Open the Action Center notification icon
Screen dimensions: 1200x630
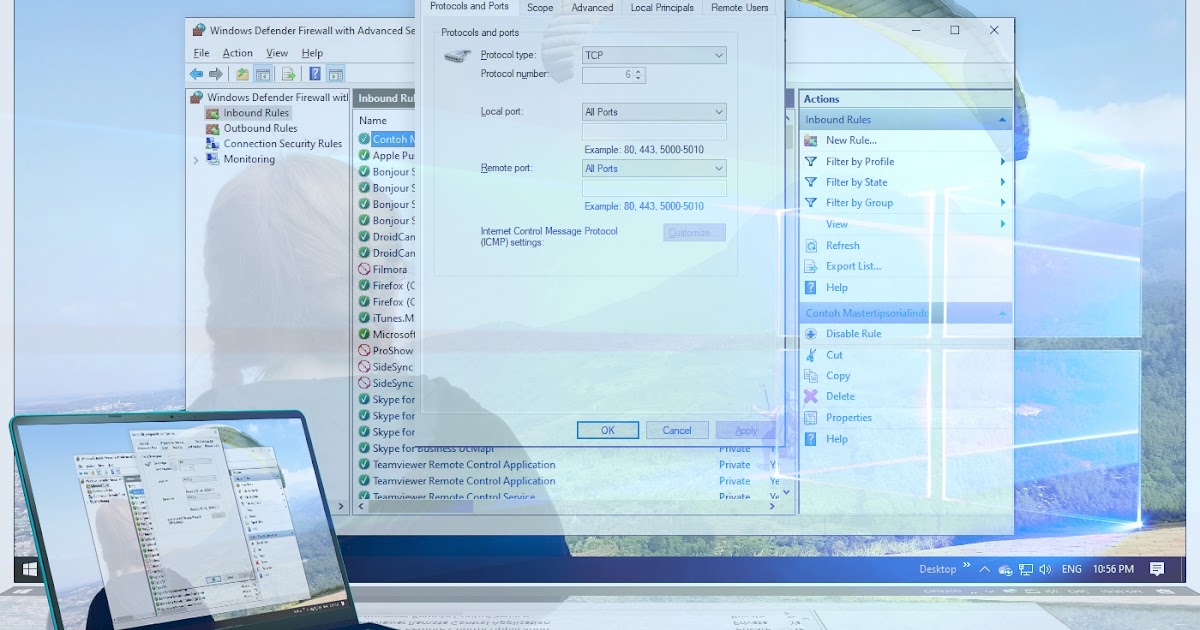coord(1157,569)
